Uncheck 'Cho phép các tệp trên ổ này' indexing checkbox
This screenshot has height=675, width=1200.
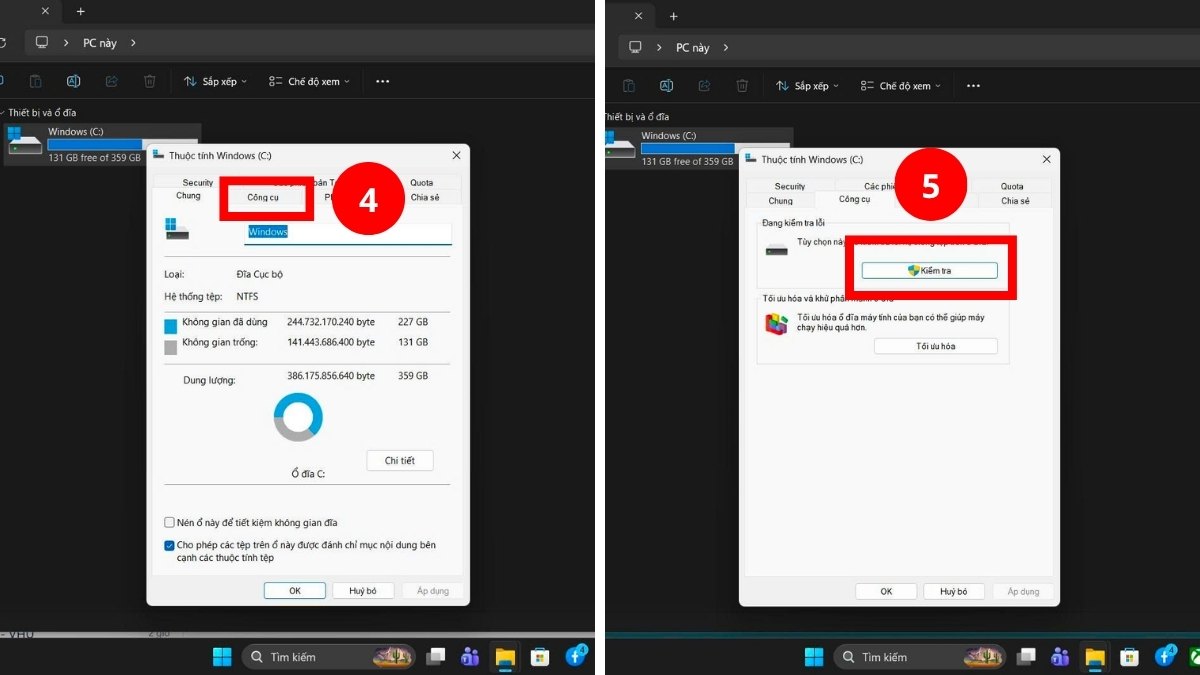pyautogui.click(x=170, y=545)
